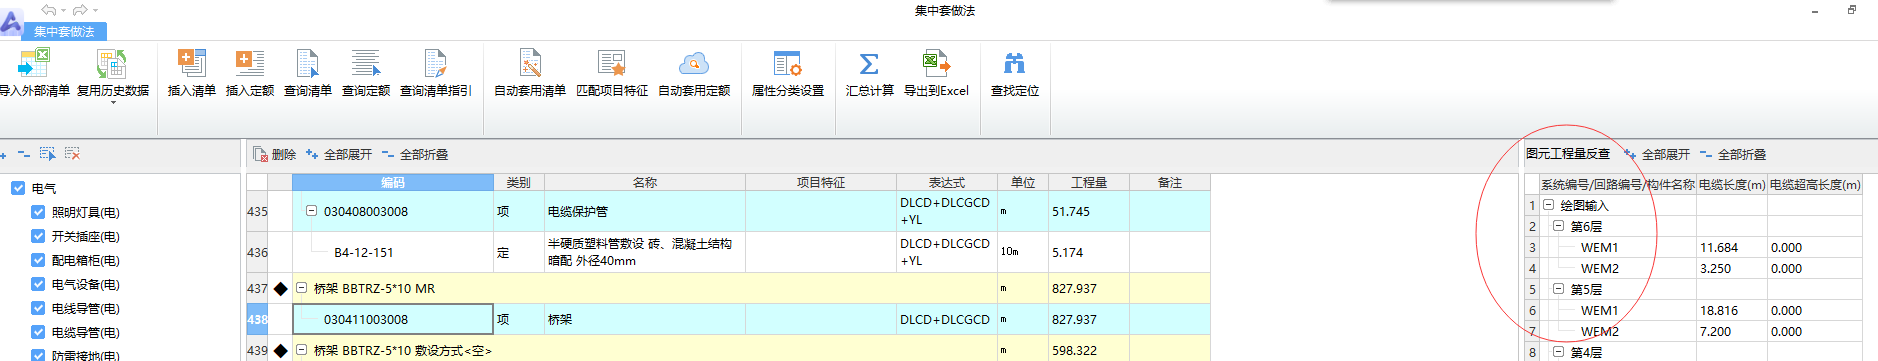This screenshot has height=361, width=1878.
Task: Click the redo arrow icon
Action: tap(80, 10)
